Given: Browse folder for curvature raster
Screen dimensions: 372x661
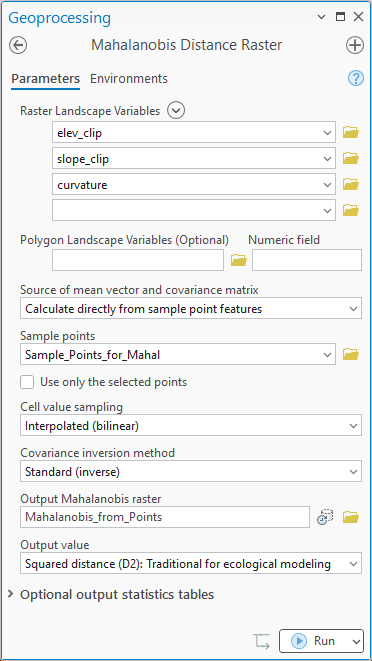Looking at the screenshot, I should click(x=350, y=185).
